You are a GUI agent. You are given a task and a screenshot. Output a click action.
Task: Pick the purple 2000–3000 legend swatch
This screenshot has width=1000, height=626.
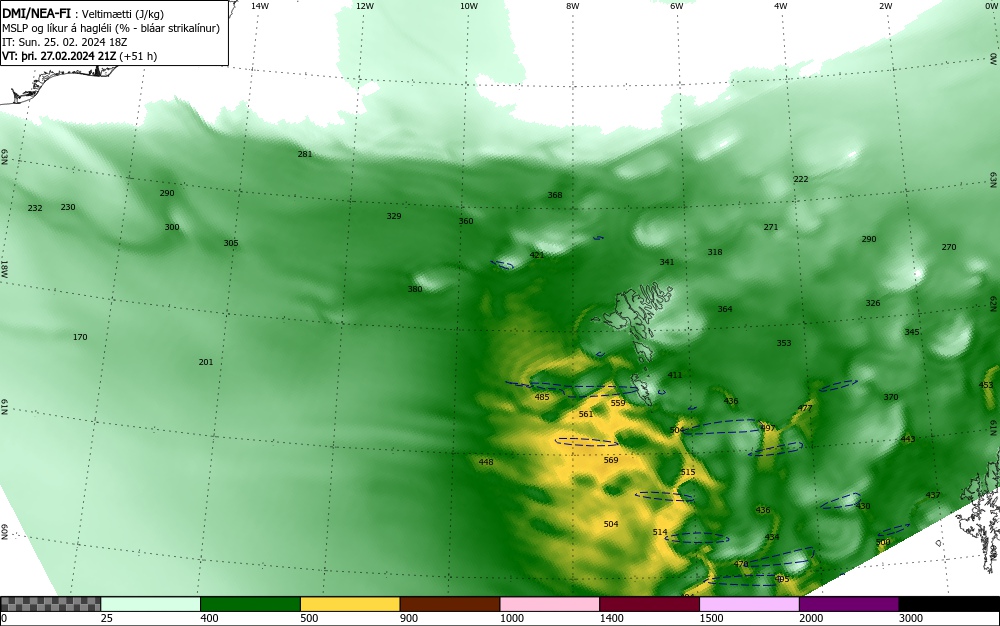point(849,604)
